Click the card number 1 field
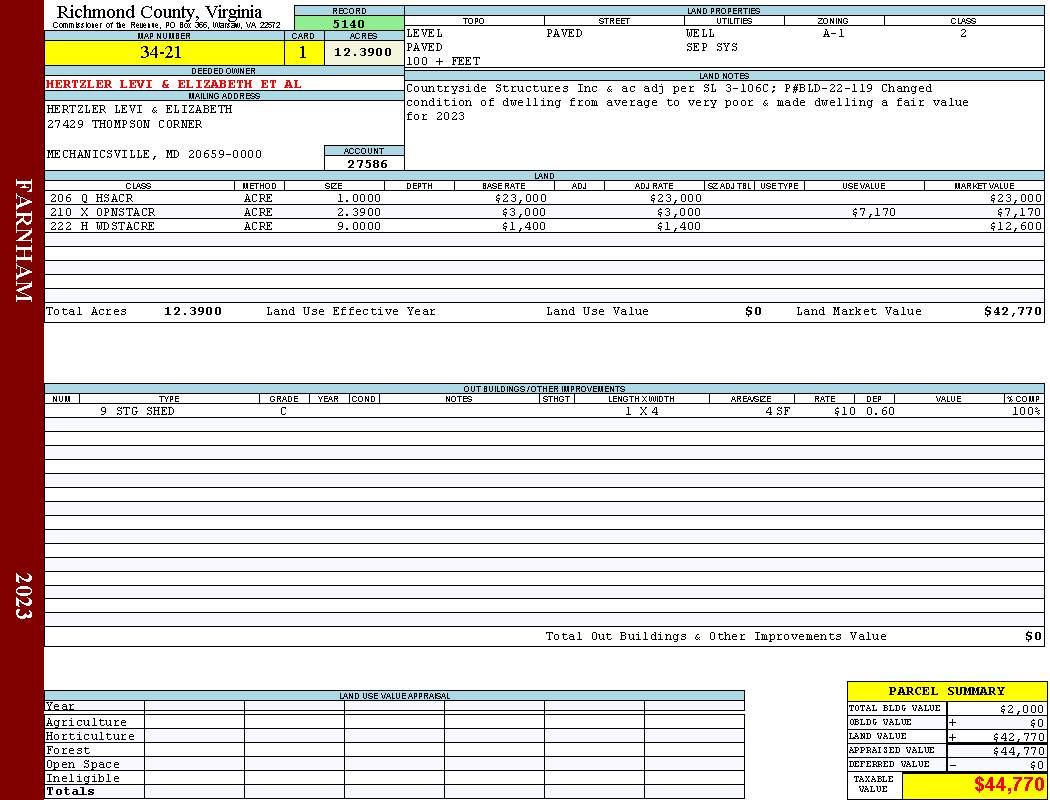 (x=303, y=52)
